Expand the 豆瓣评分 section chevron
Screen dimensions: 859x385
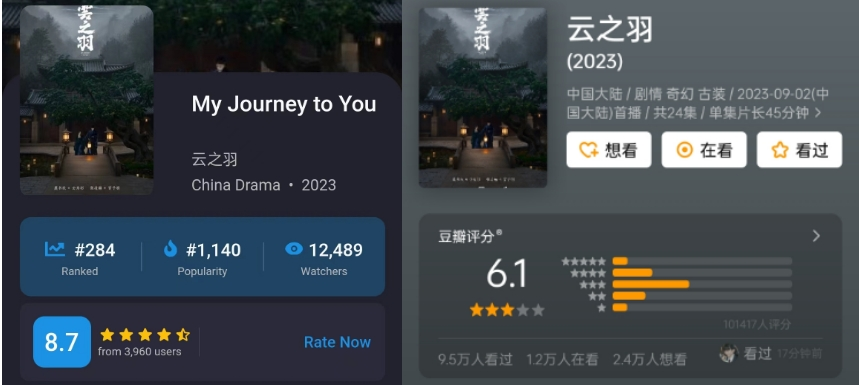click(816, 235)
